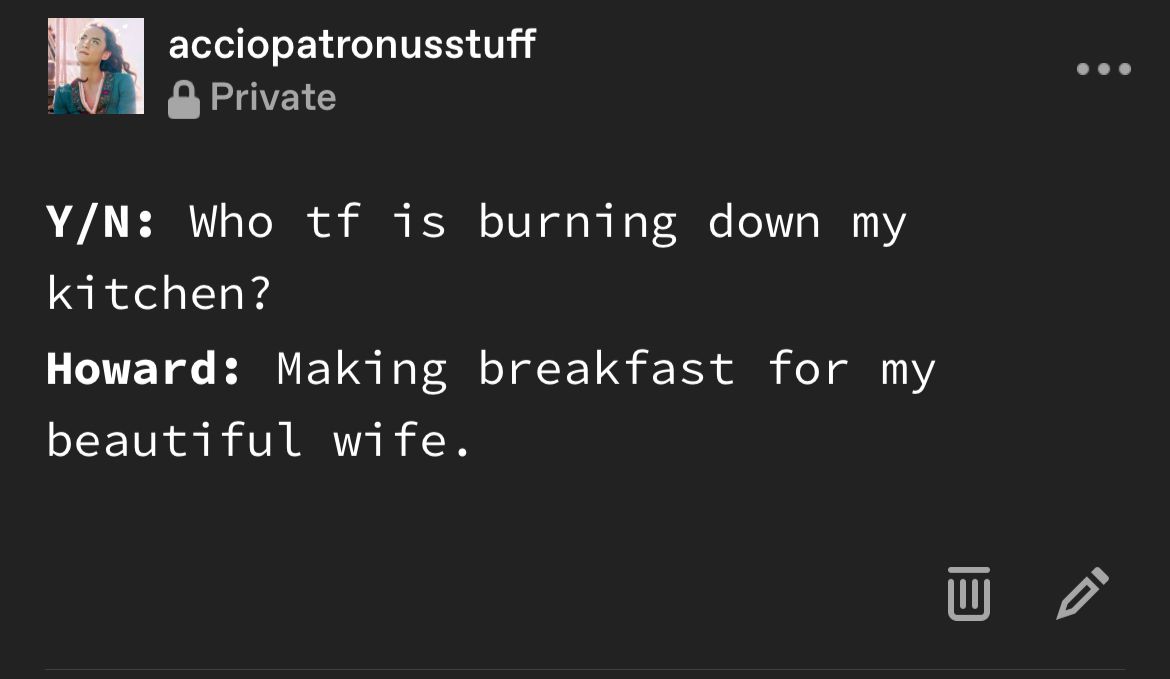The width and height of the screenshot is (1170, 679).
Task: Click the abbreviation tf in the post
Action: pos(334,222)
